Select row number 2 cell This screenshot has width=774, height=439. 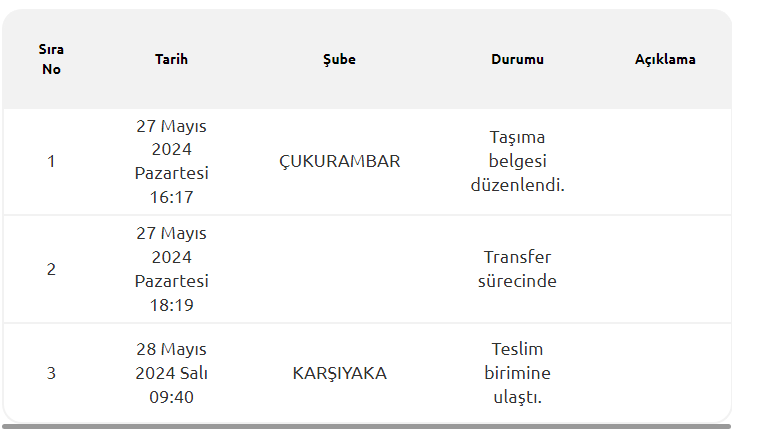pyautogui.click(x=51, y=269)
